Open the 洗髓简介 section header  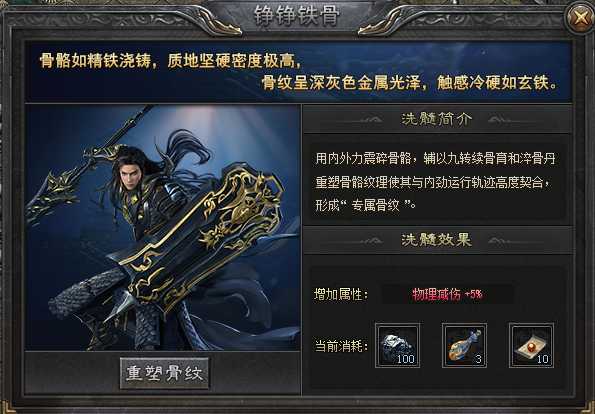pos(437,119)
